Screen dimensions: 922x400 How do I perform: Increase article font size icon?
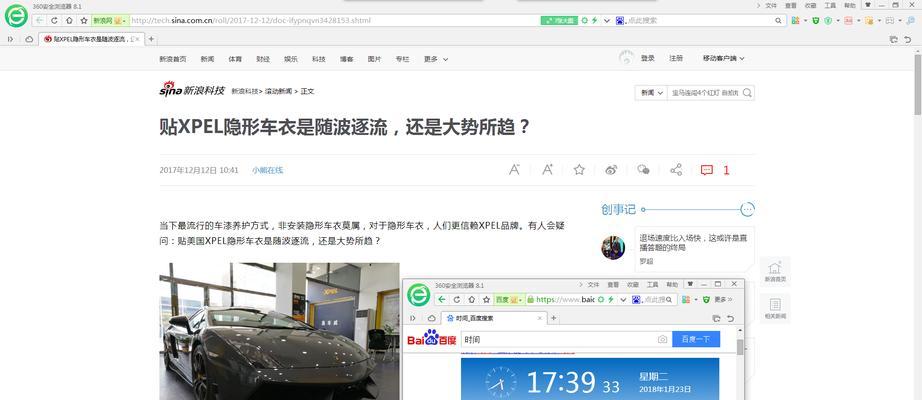point(547,170)
